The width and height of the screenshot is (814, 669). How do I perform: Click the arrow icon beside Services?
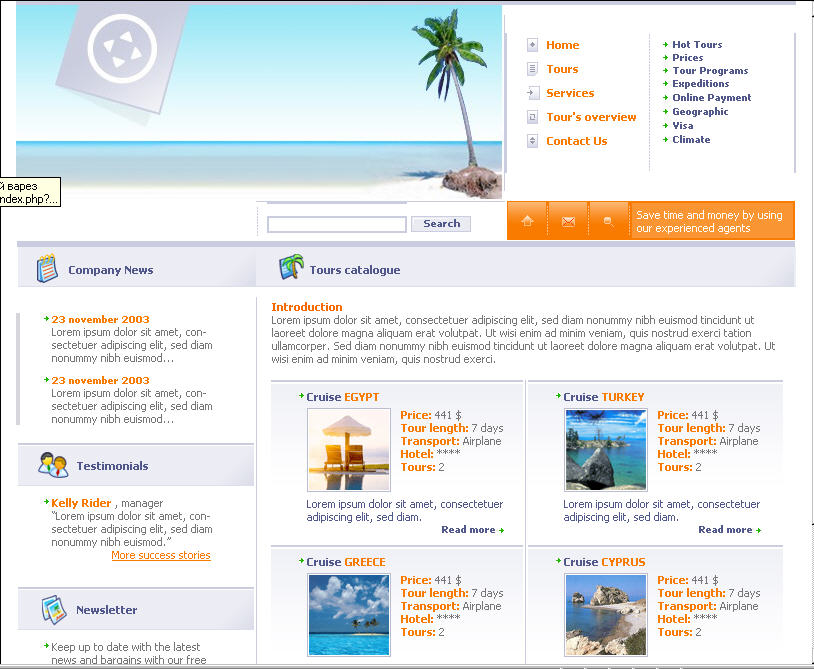532,93
